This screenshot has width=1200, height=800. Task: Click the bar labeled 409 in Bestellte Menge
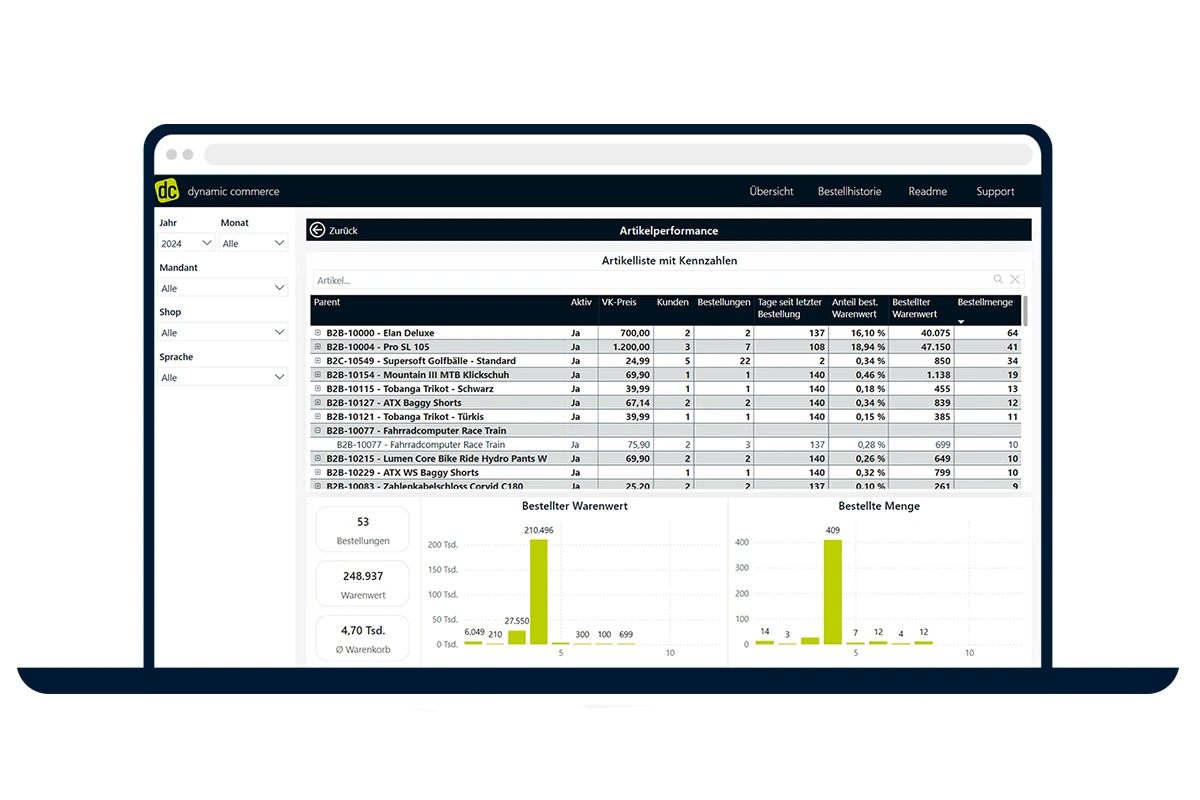tap(832, 592)
